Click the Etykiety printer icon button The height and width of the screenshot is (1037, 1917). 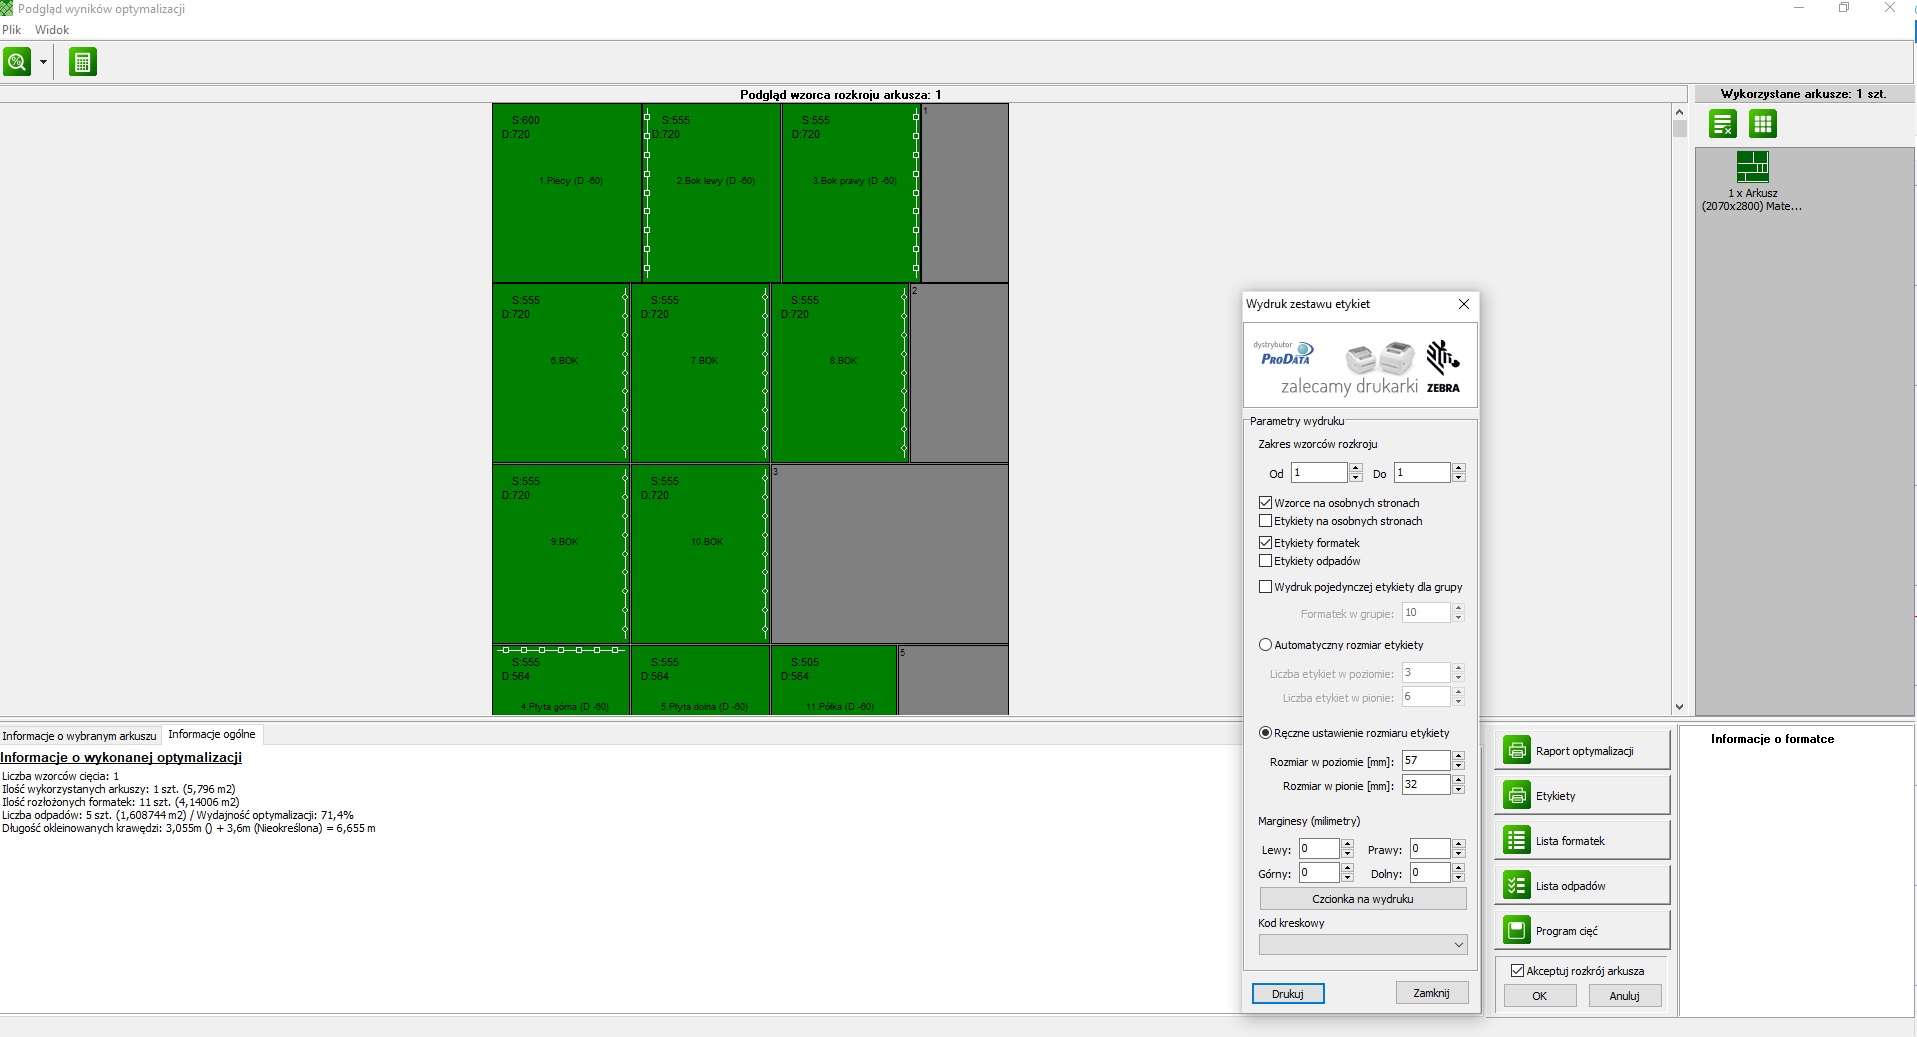click(x=1517, y=795)
